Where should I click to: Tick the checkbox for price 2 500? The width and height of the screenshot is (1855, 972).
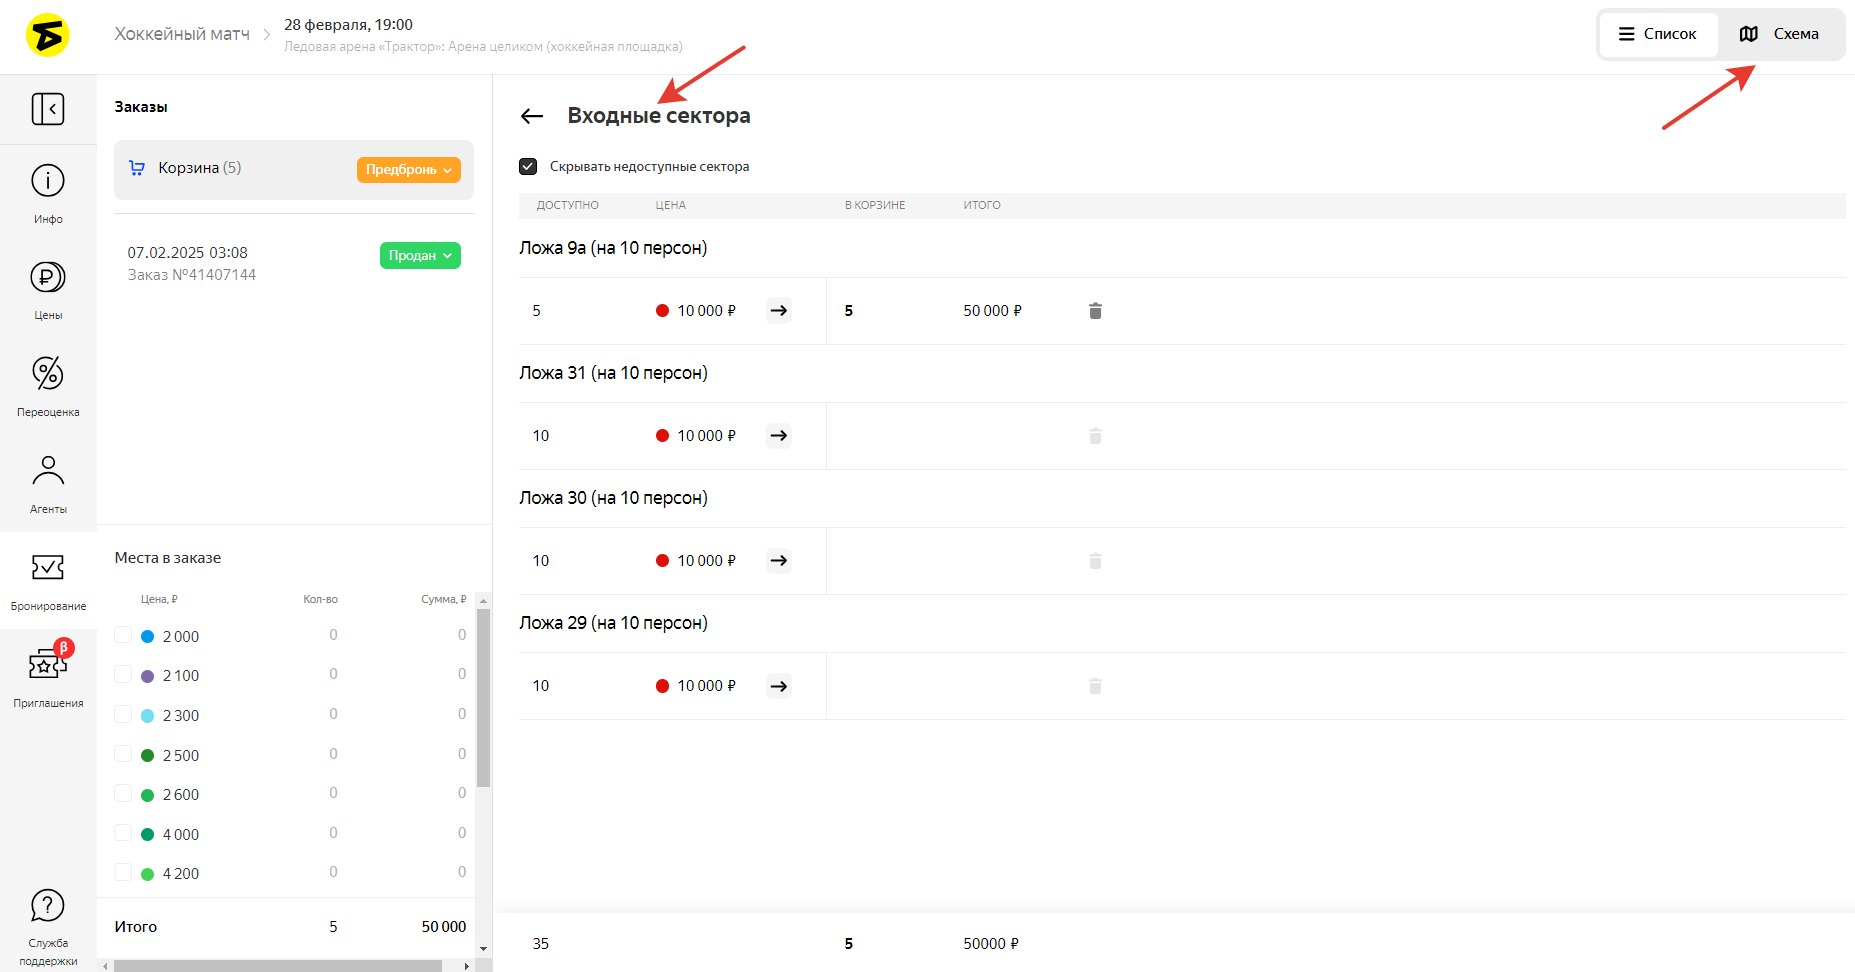click(x=123, y=754)
